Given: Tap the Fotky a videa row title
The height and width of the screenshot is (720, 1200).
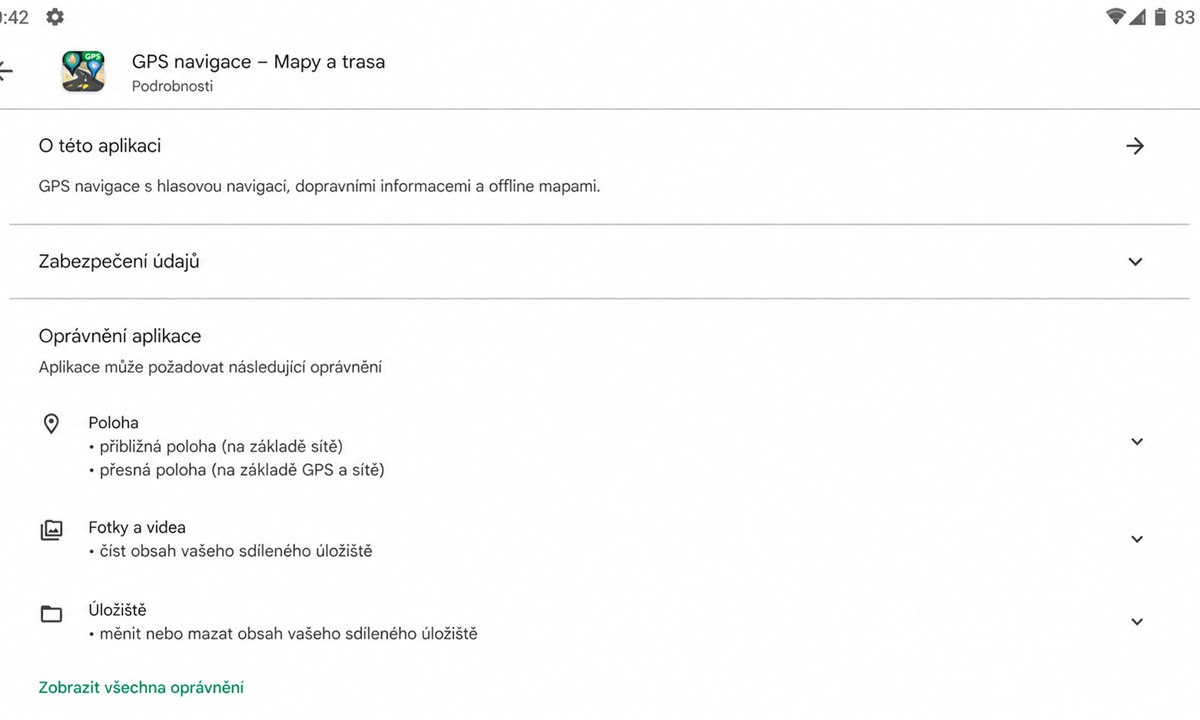Looking at the screenshot, I should point(137,527).
